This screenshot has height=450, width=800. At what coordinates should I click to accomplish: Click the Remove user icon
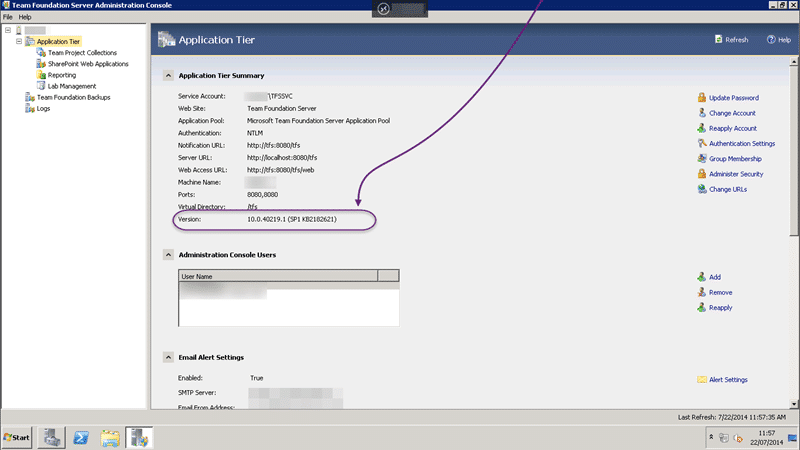coord(702,292)
